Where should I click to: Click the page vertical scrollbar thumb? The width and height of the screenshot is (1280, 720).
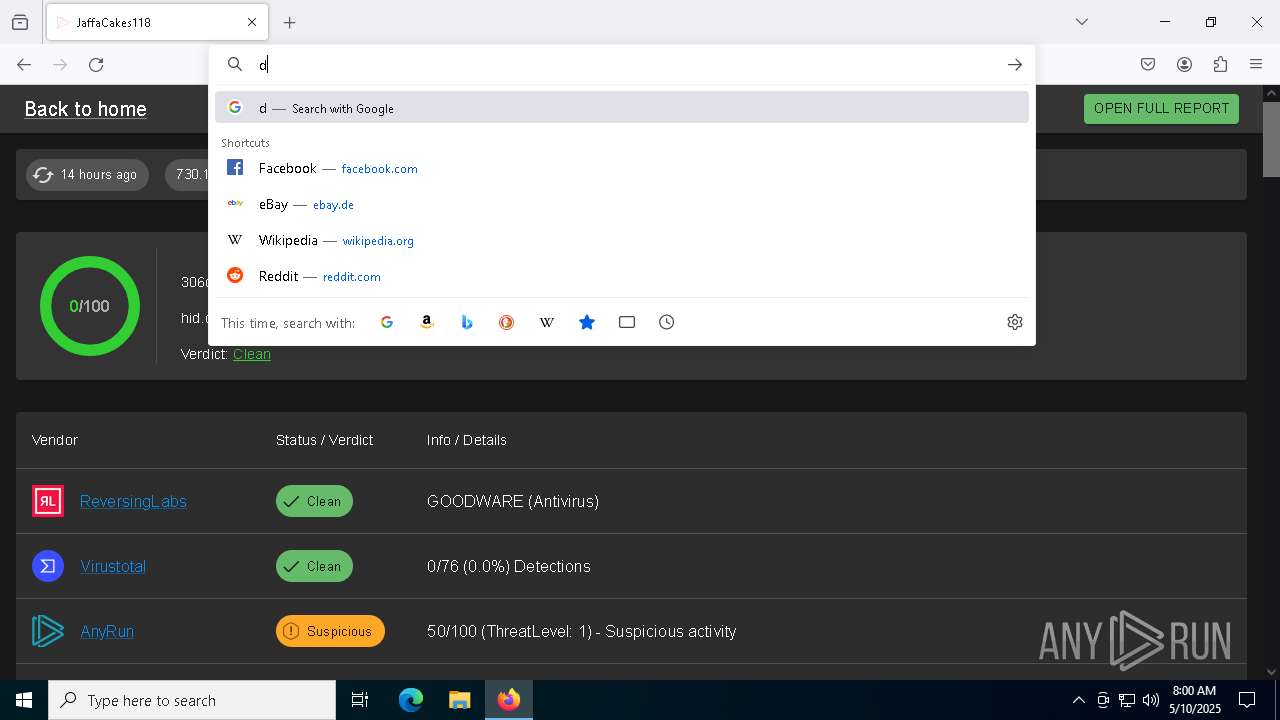1271,138
